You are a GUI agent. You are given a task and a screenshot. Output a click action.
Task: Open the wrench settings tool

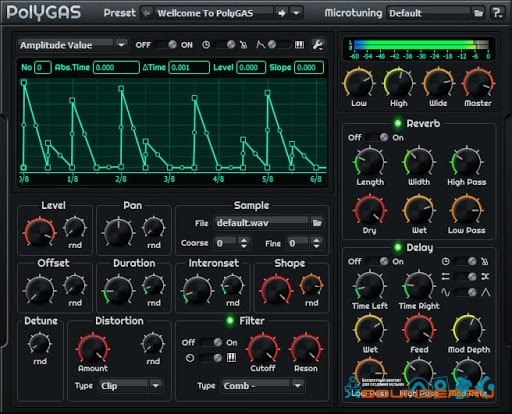tap(317, 45)
